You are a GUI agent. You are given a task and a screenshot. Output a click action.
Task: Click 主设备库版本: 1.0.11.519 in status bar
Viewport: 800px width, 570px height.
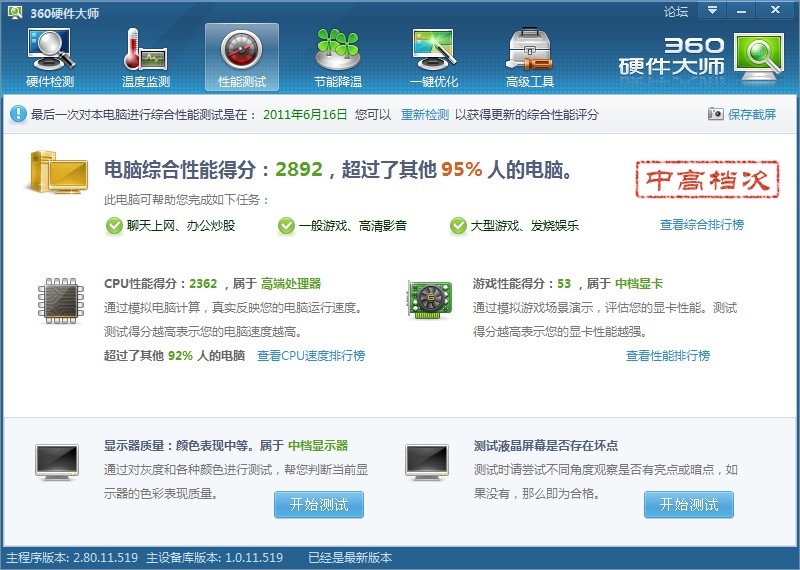[214, 557]
